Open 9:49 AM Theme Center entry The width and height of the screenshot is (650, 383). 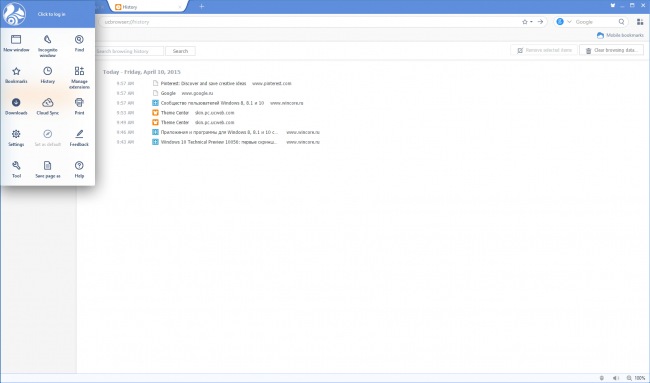pos(175,122)
